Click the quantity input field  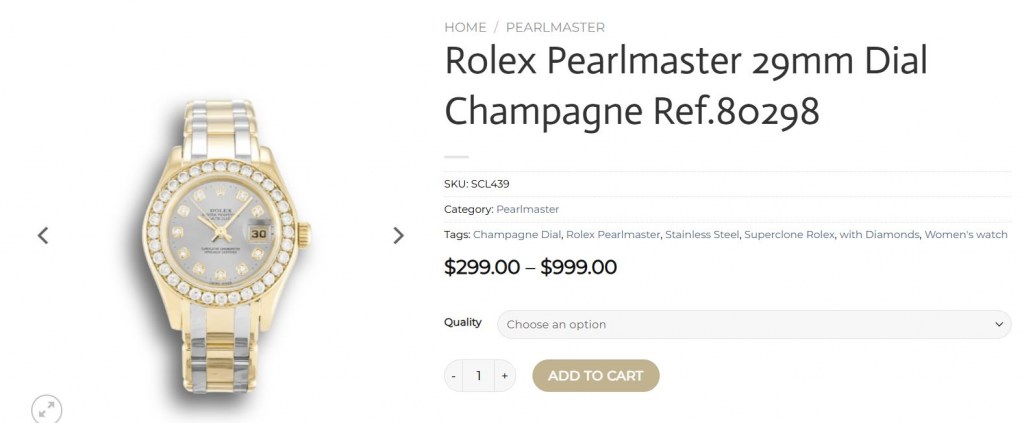pyautogui.click(x=479, y=376)
